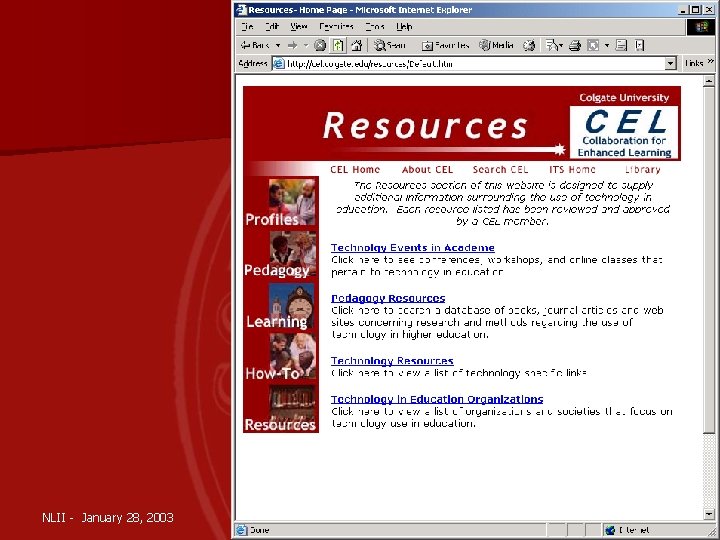Click the Edit page icon in toolbar

click(x=593, y=45)
